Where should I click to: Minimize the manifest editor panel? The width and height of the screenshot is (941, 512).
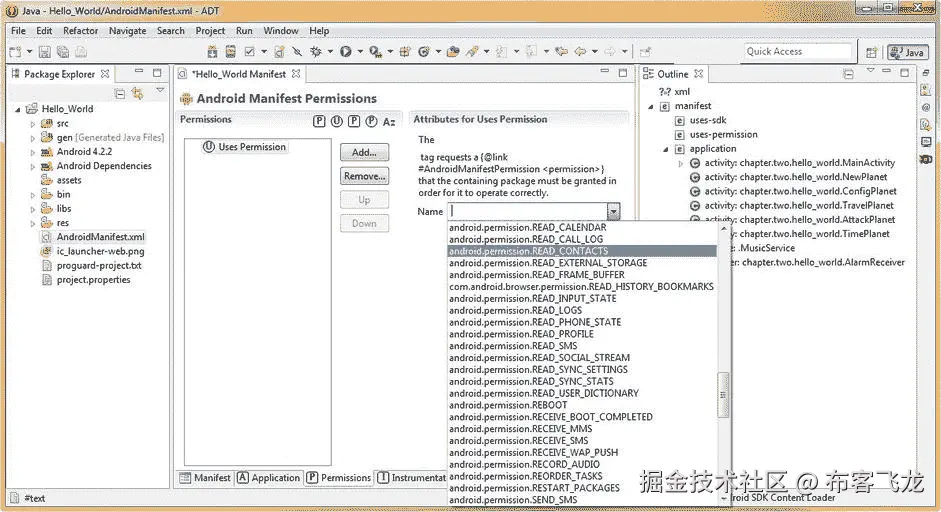point(604,71)
